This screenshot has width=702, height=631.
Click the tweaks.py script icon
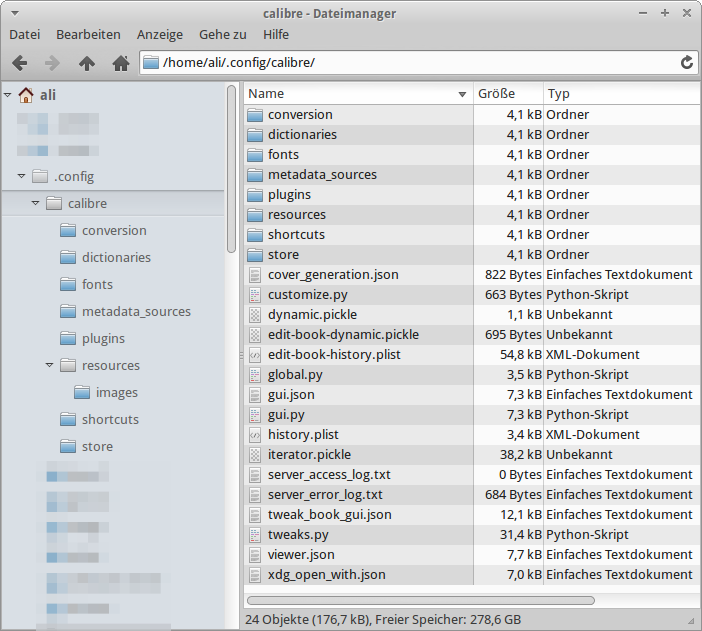pos(255,535)
